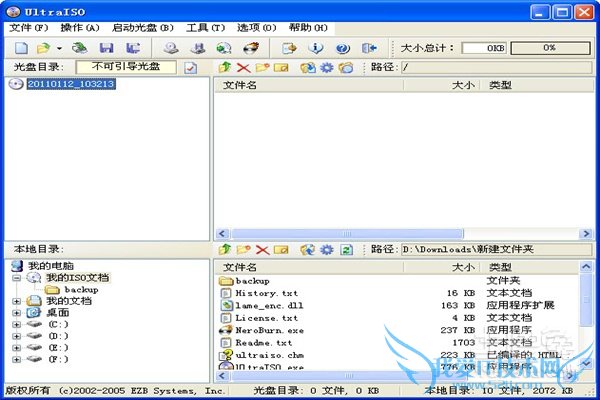Click the Rename icon in 本地目录 toolbar

[x=281, y=250]
